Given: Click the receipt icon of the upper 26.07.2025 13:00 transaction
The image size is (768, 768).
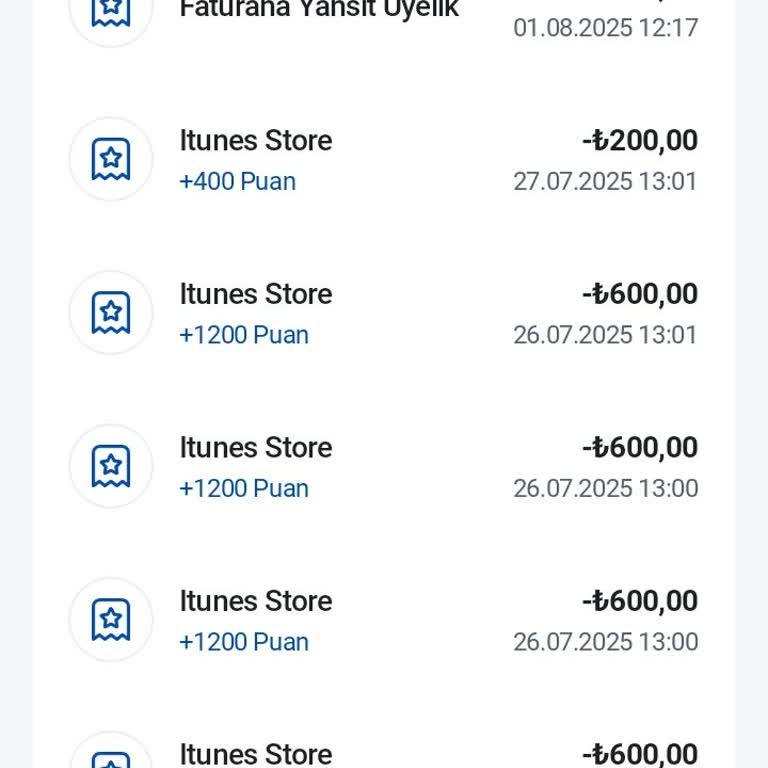Looking at the screenshot, I should [x=111, y=466].
